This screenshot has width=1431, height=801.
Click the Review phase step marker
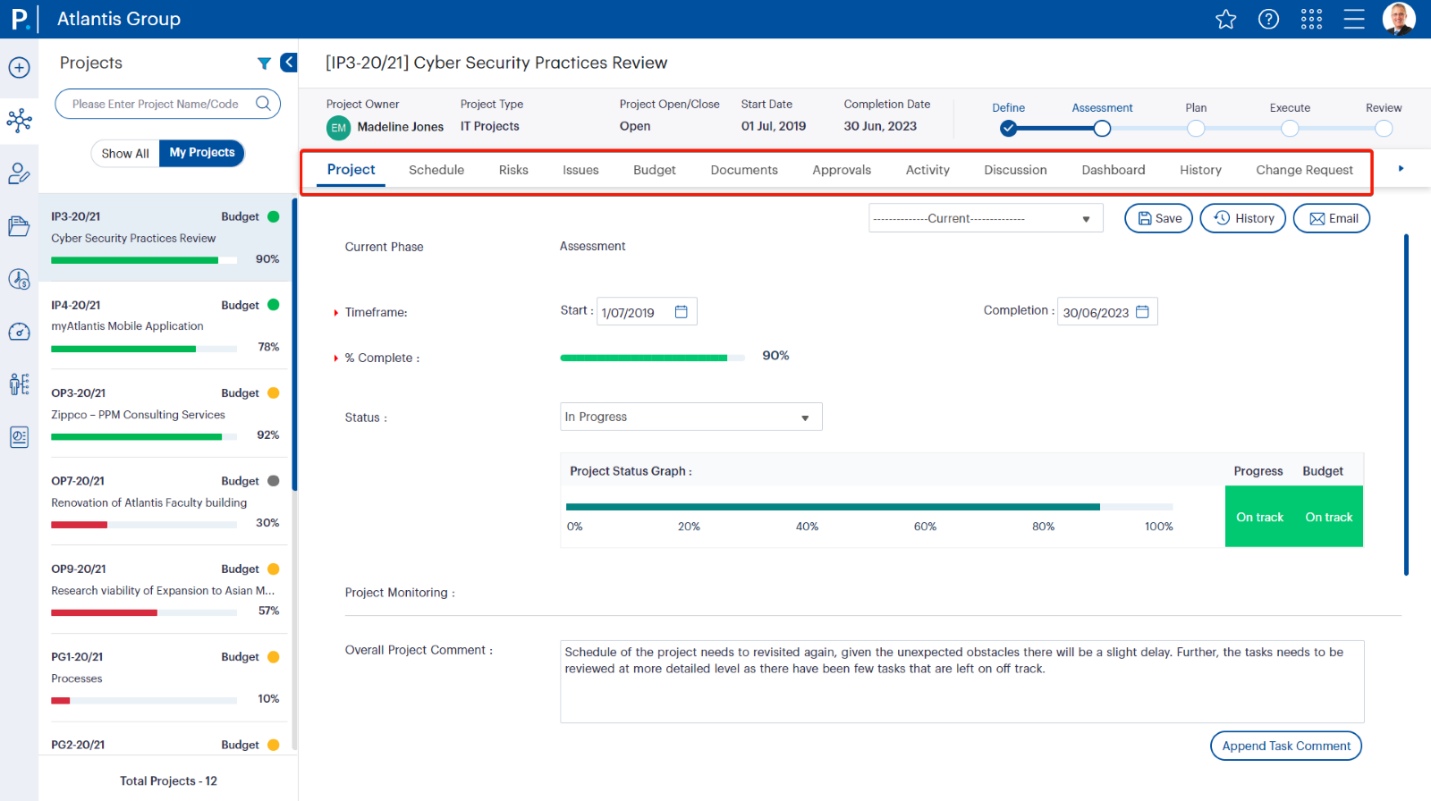pyautogui.click(x=1384, y=128)
